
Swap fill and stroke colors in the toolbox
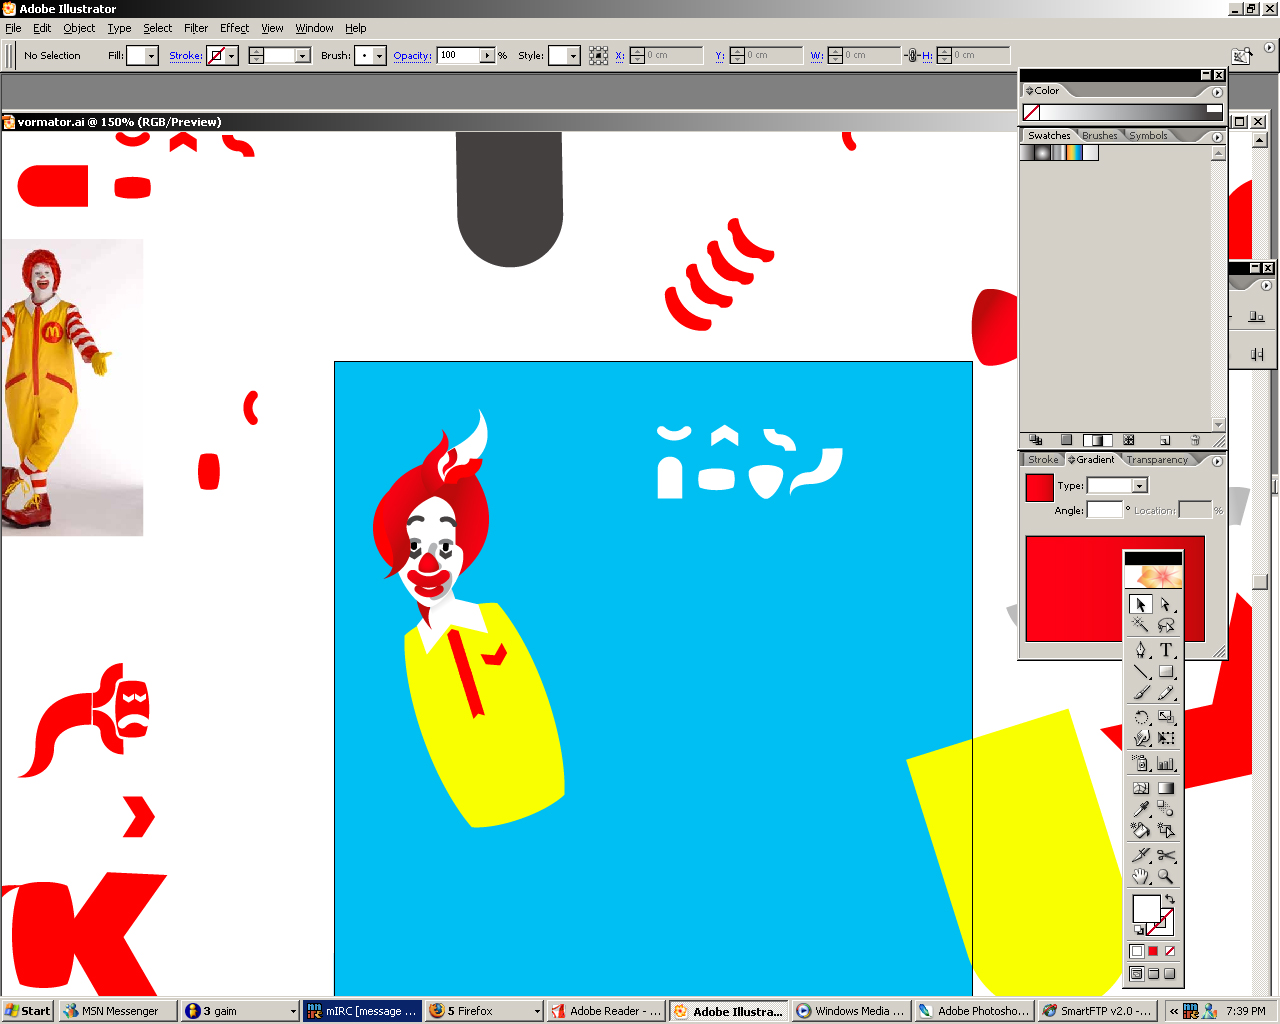pos(1169,900)
